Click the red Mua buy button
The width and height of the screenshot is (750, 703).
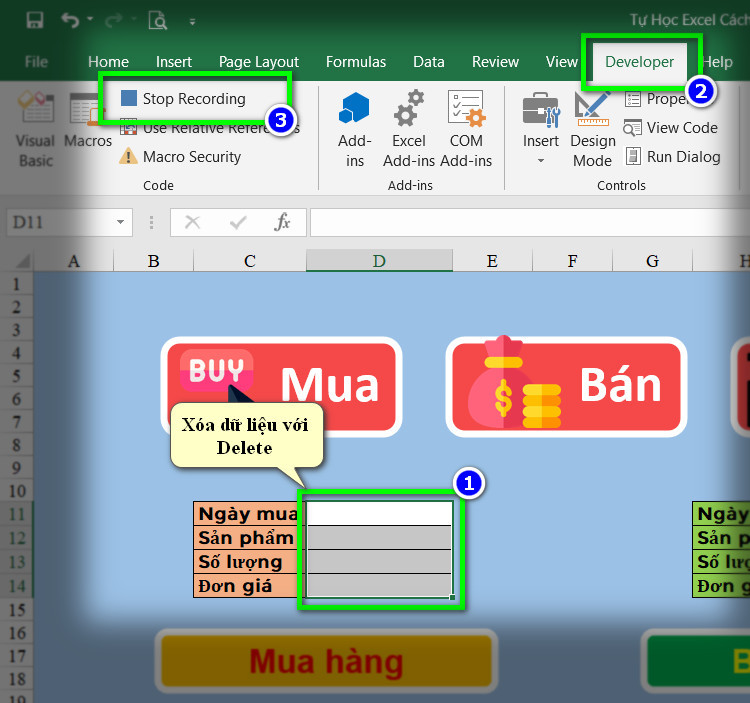(x=281, y=386)
